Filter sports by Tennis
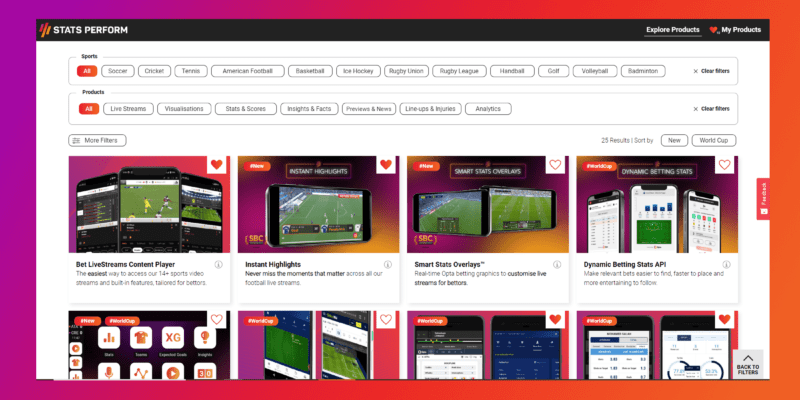The height and width of the screenshot is (400, 800). coord(191,71)
